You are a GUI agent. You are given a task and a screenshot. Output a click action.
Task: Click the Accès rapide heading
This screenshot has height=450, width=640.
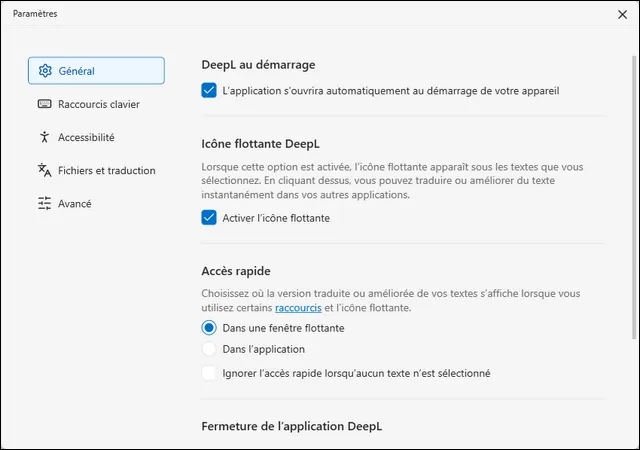[236, 271]
